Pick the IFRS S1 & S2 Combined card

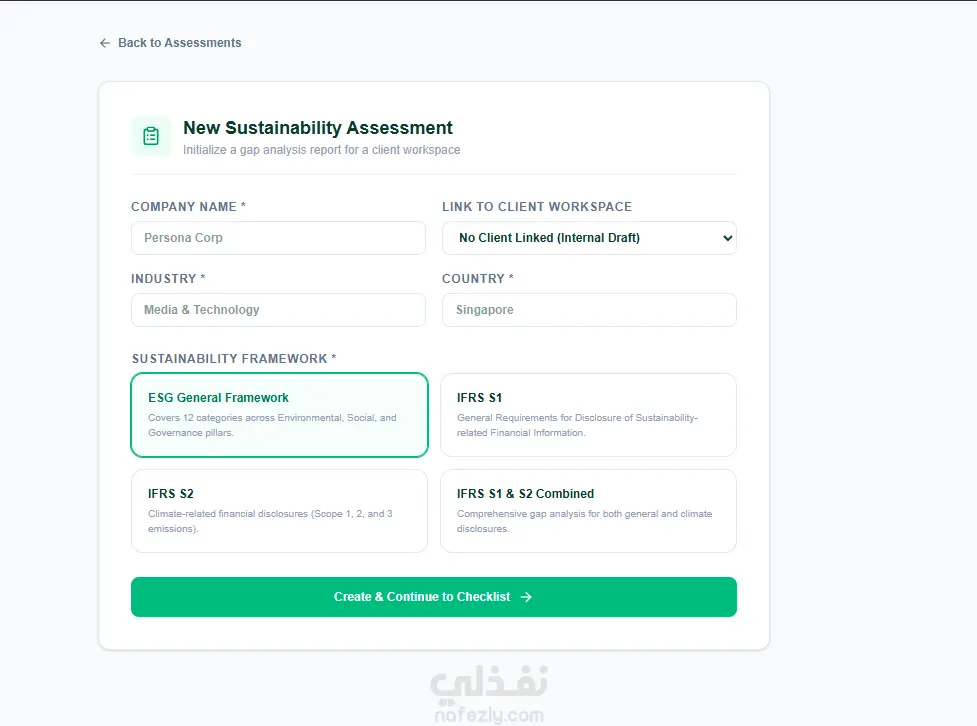click(588, 511)
